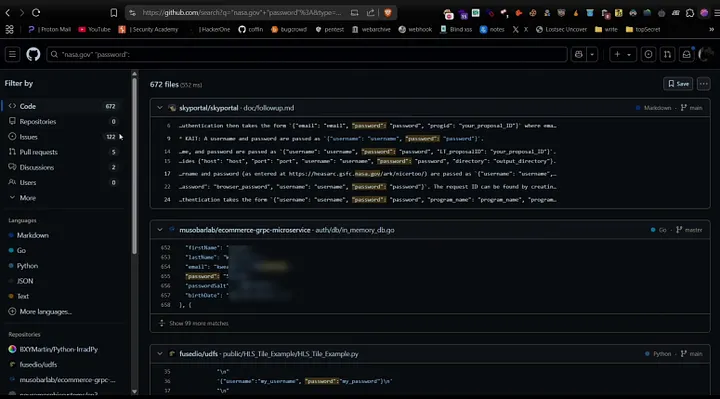Open browser extensions puzzle icon
The image size is (720, 399).
(x=690, y=13)
